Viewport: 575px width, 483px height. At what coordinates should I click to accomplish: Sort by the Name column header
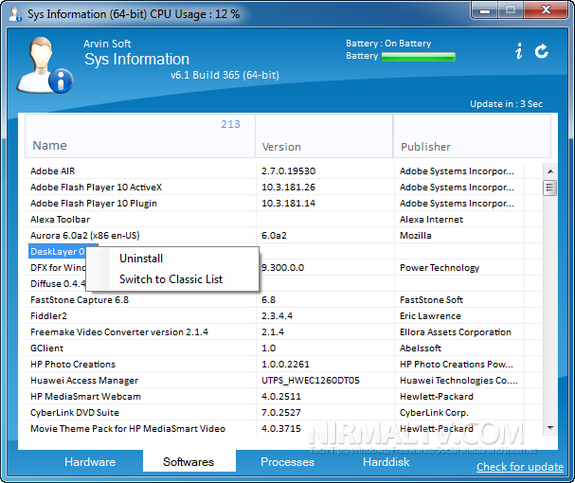[140, 136]
